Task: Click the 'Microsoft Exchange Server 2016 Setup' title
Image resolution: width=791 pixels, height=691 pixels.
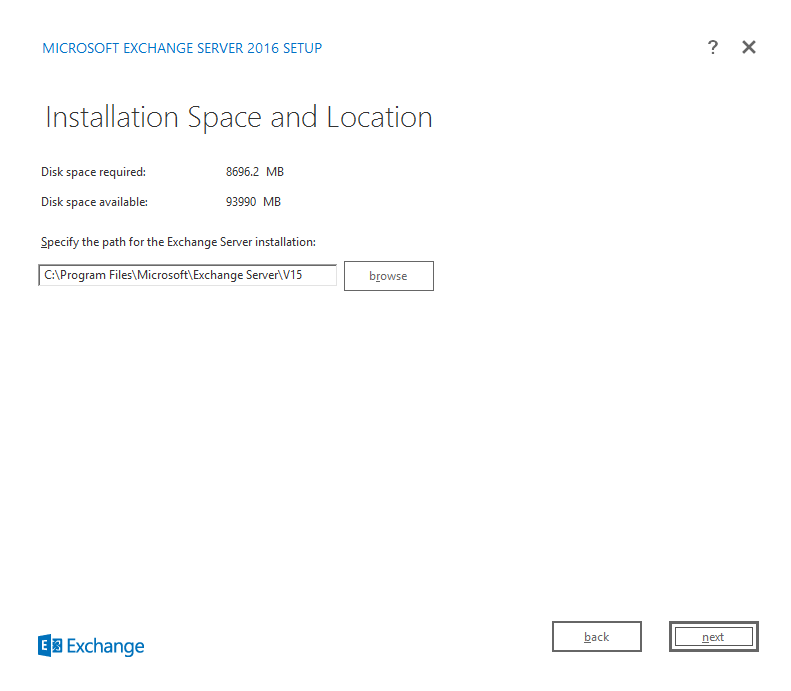Action: 182,48
